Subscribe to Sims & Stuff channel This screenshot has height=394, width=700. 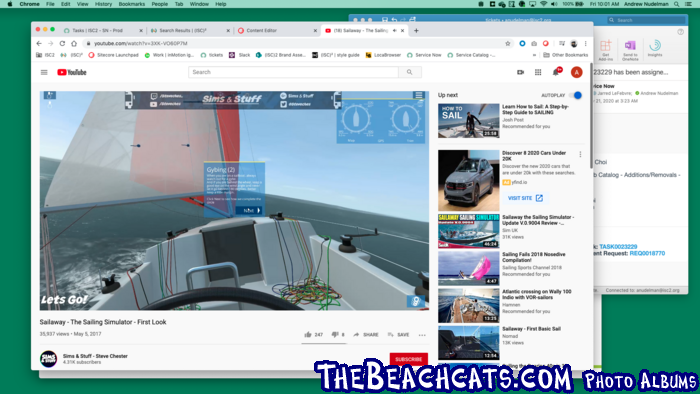click(x=408, y=359)
